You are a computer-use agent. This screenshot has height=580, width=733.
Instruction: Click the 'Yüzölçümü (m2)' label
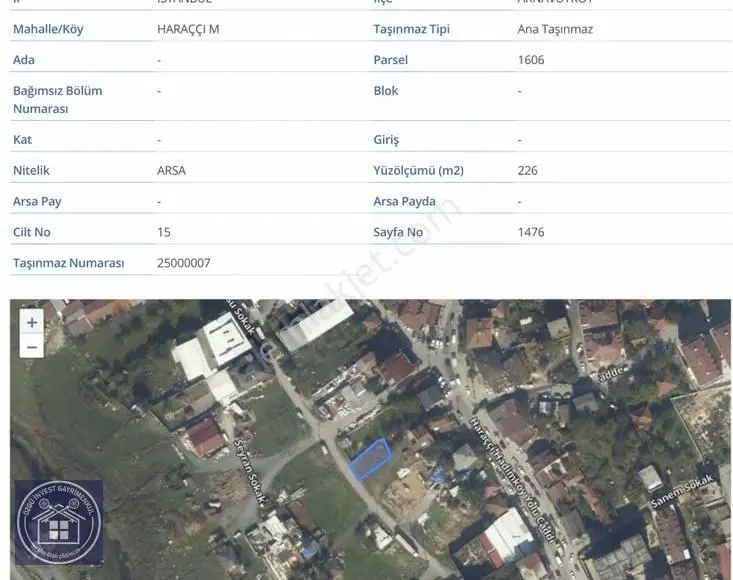tap(418, 171)
